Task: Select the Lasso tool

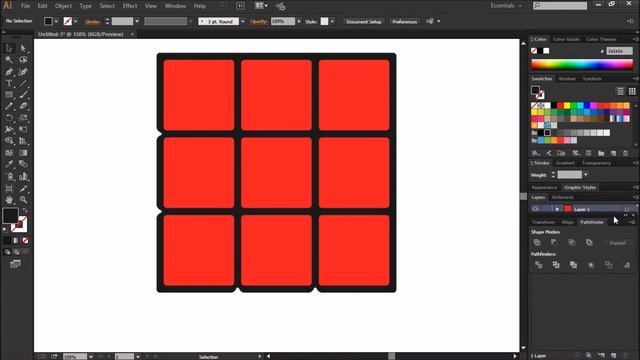Action: coord(23,60)
